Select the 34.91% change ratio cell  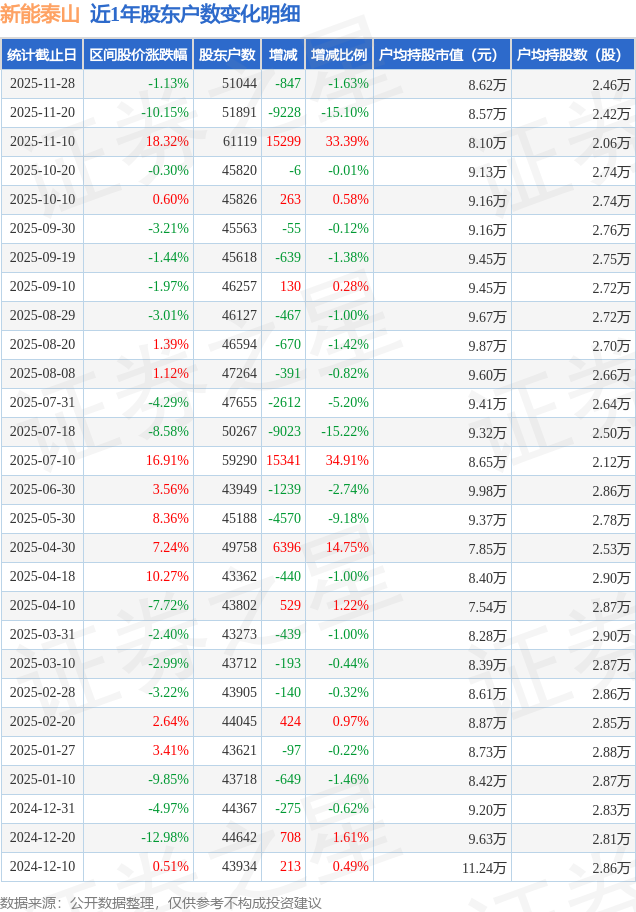coord(347,461)
